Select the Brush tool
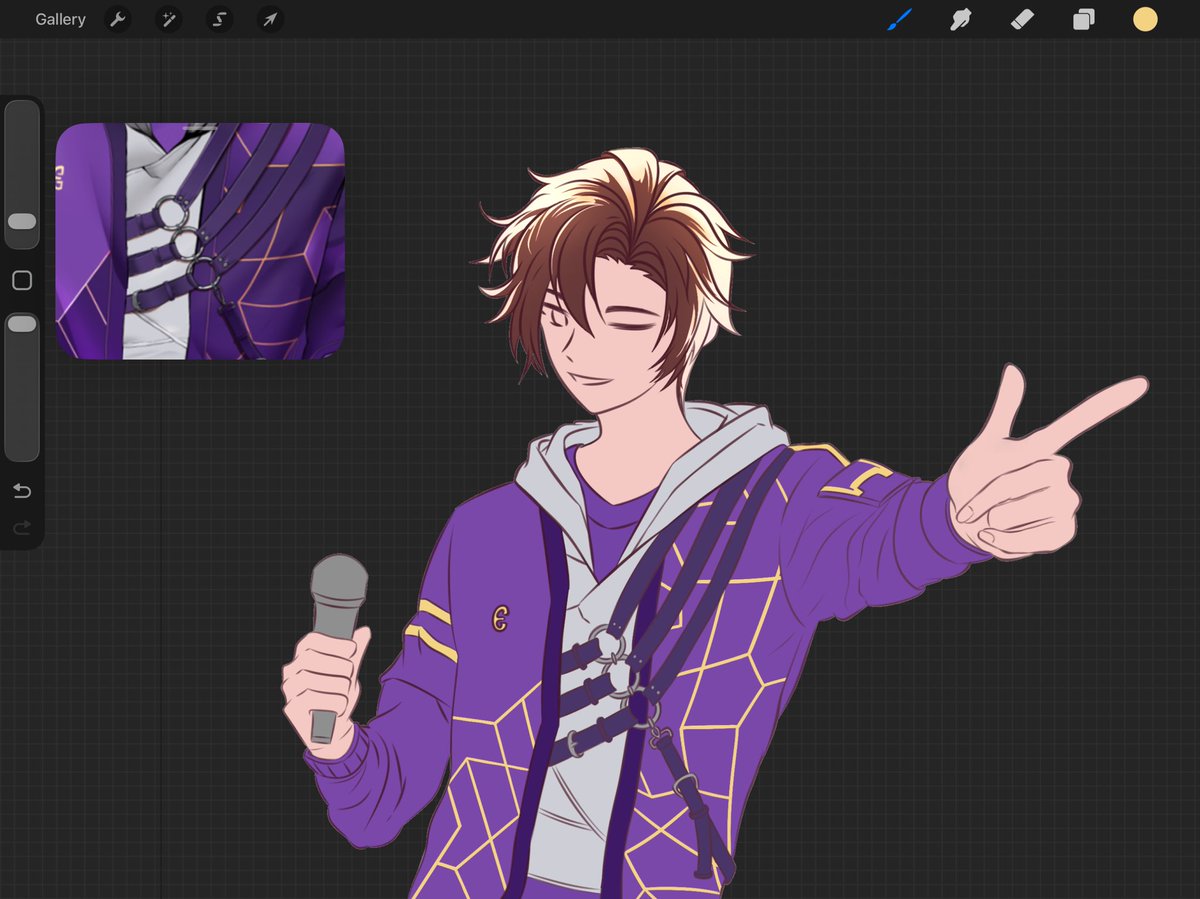This screenshot has height=899, width=1200. [899, 19]
